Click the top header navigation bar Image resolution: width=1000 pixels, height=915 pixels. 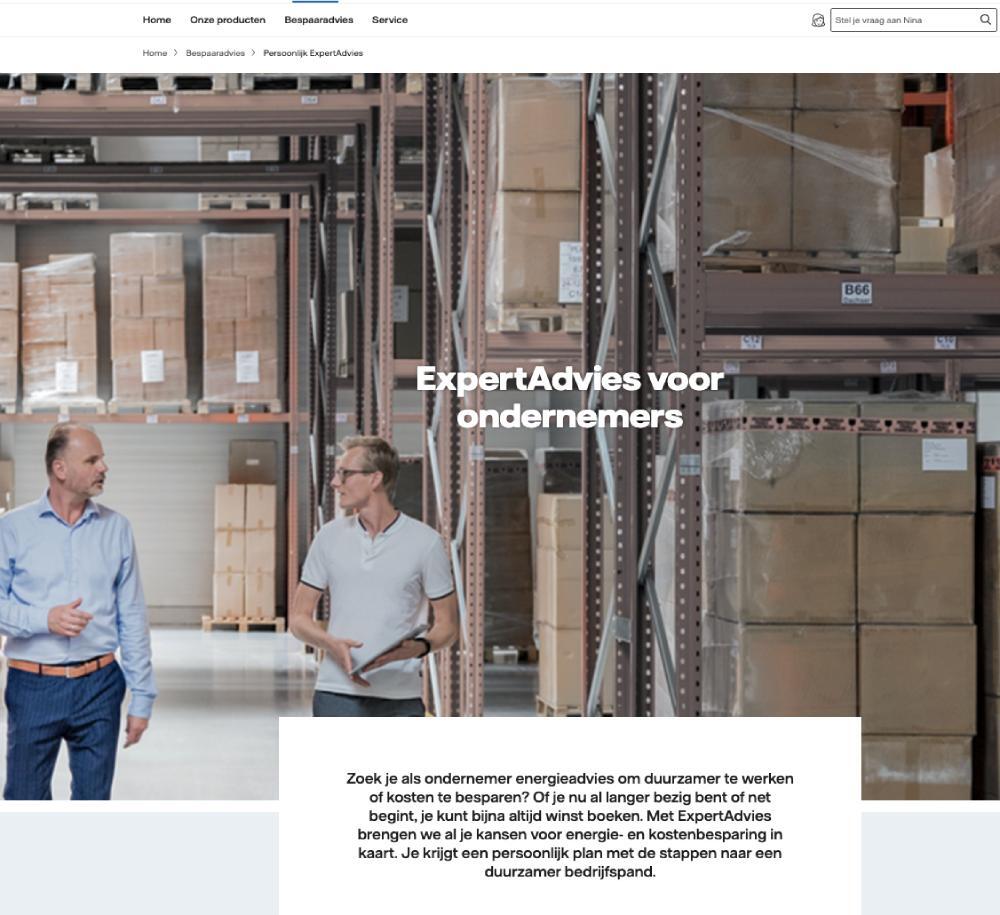click(600, 19)
